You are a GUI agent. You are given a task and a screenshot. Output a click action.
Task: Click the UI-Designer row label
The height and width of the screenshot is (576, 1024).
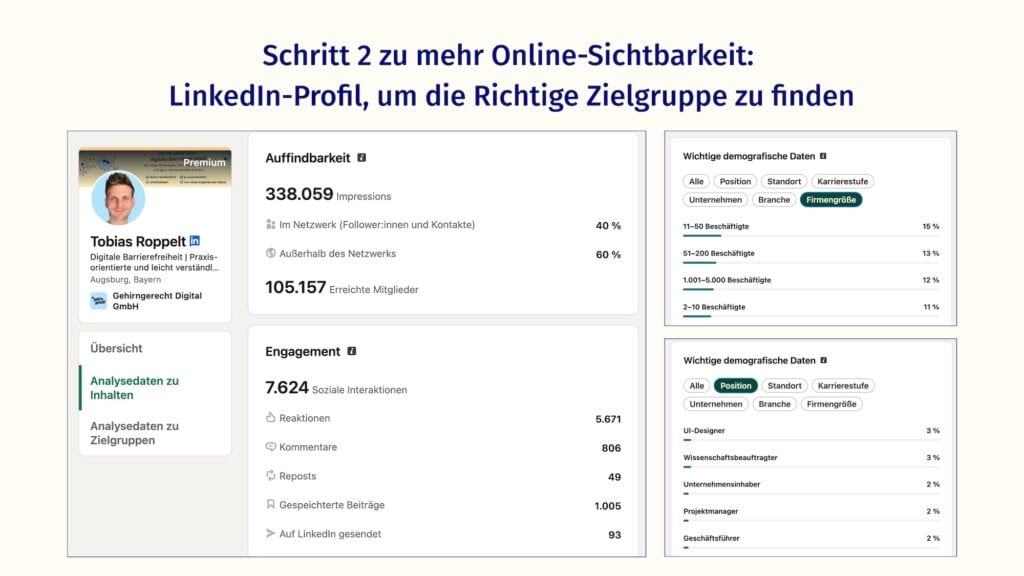pos(704,431)
